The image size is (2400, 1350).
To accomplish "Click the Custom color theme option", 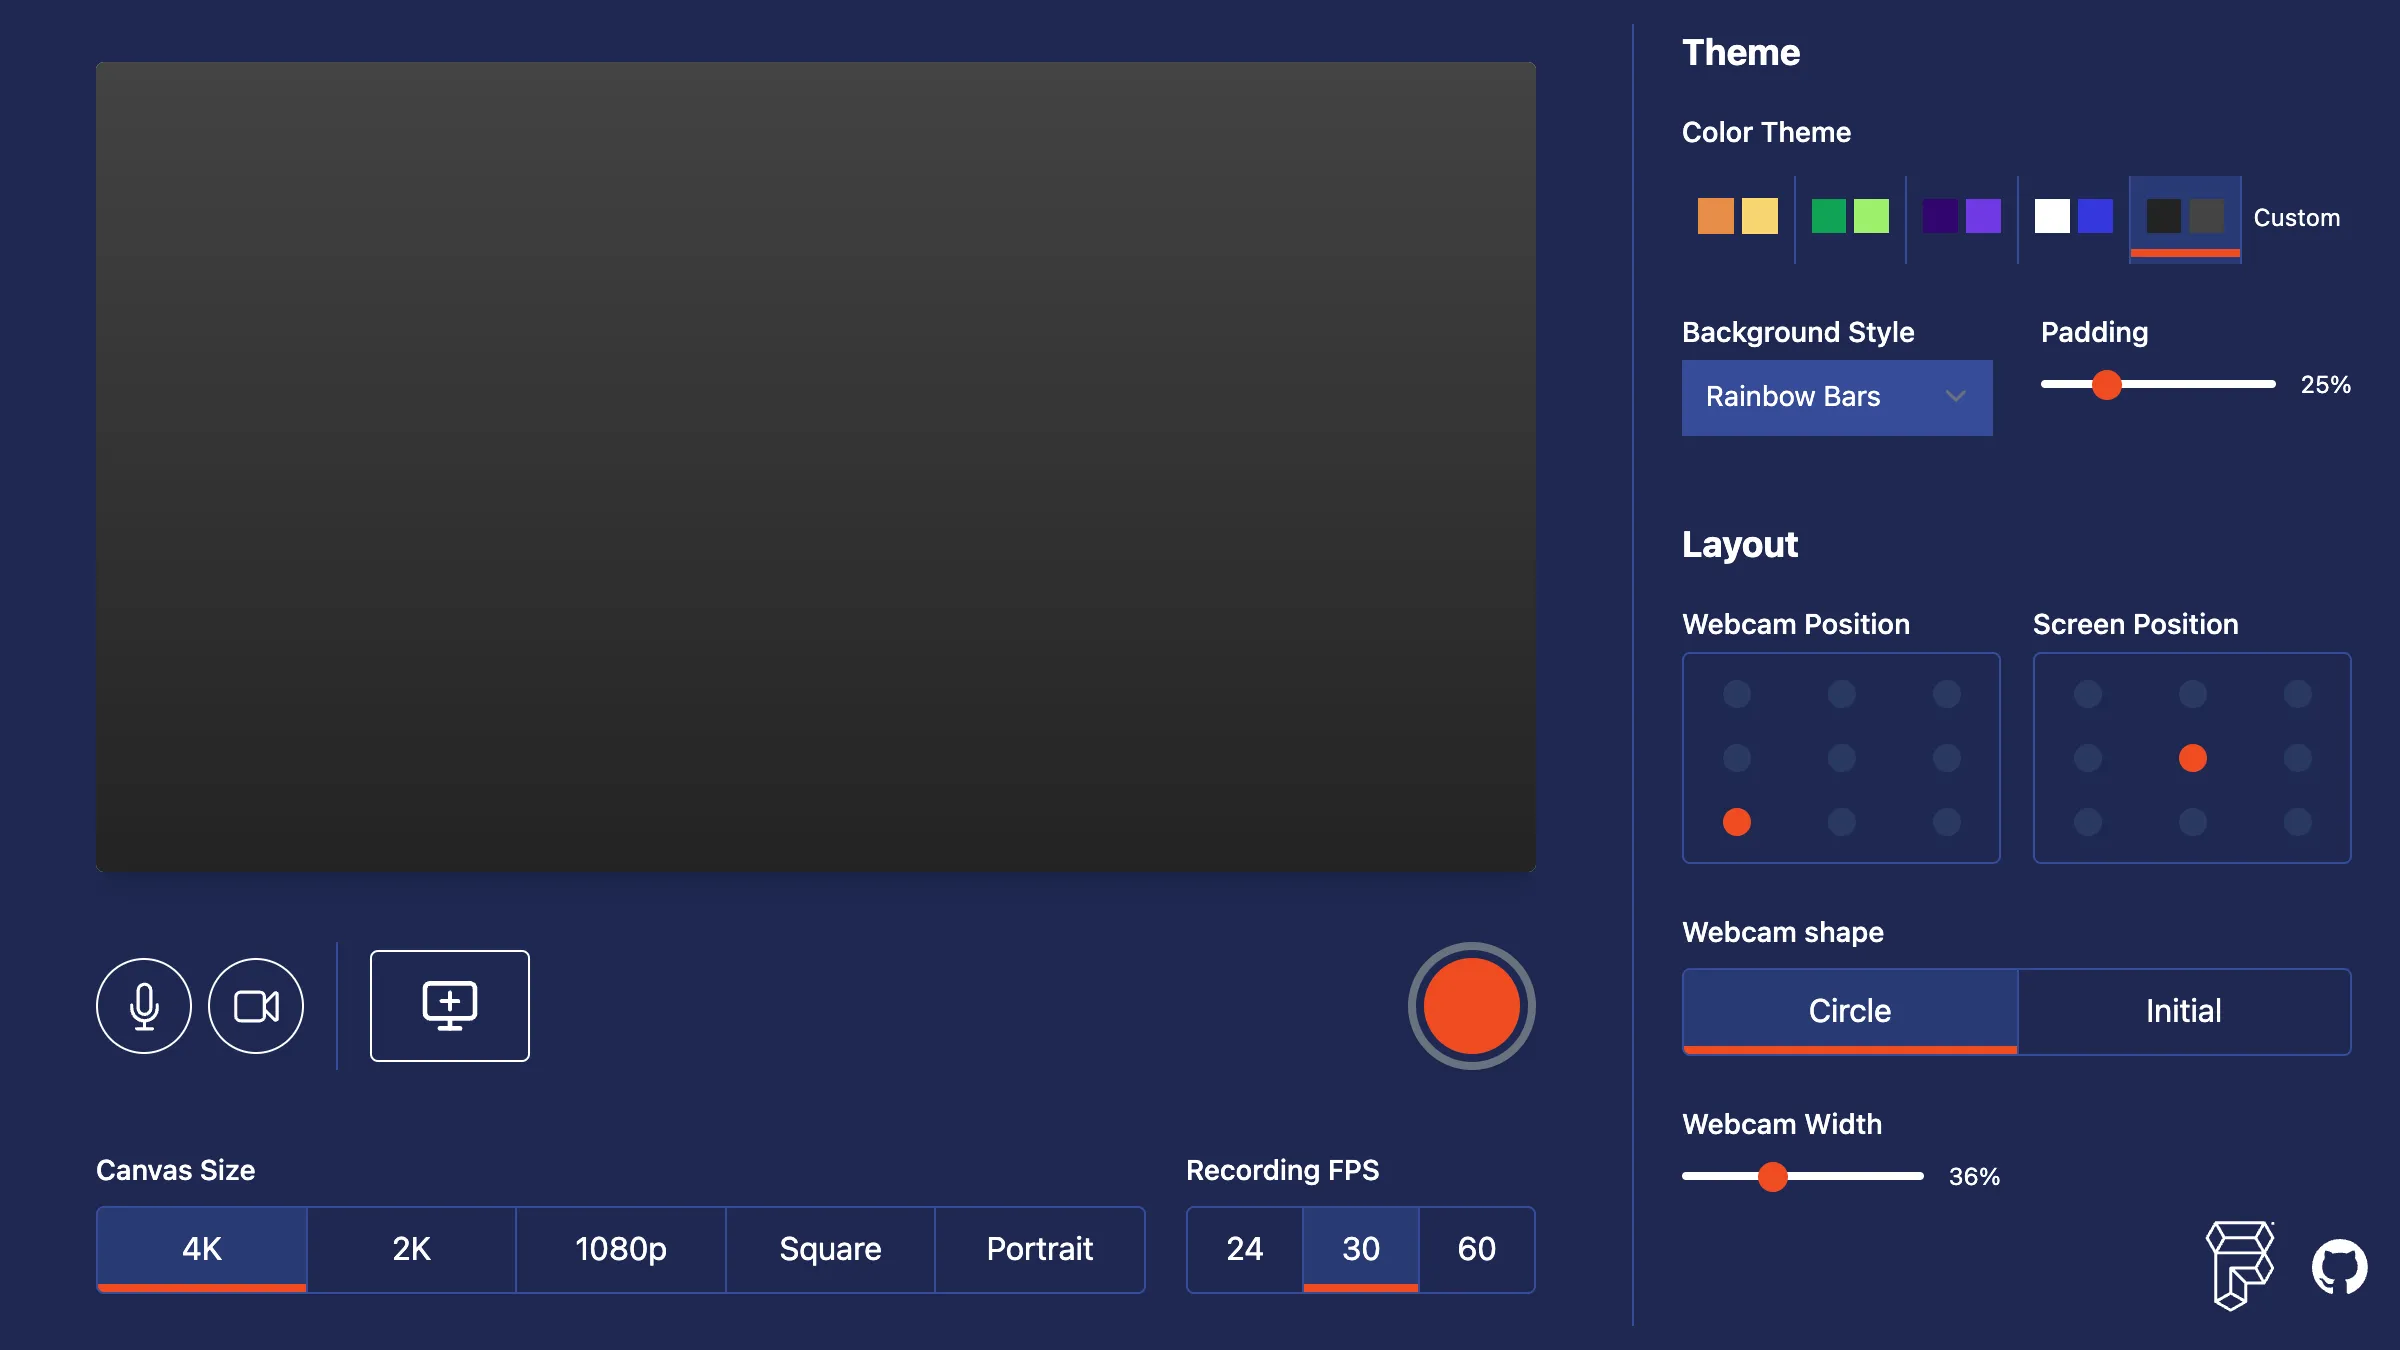I will point(2297,218).
